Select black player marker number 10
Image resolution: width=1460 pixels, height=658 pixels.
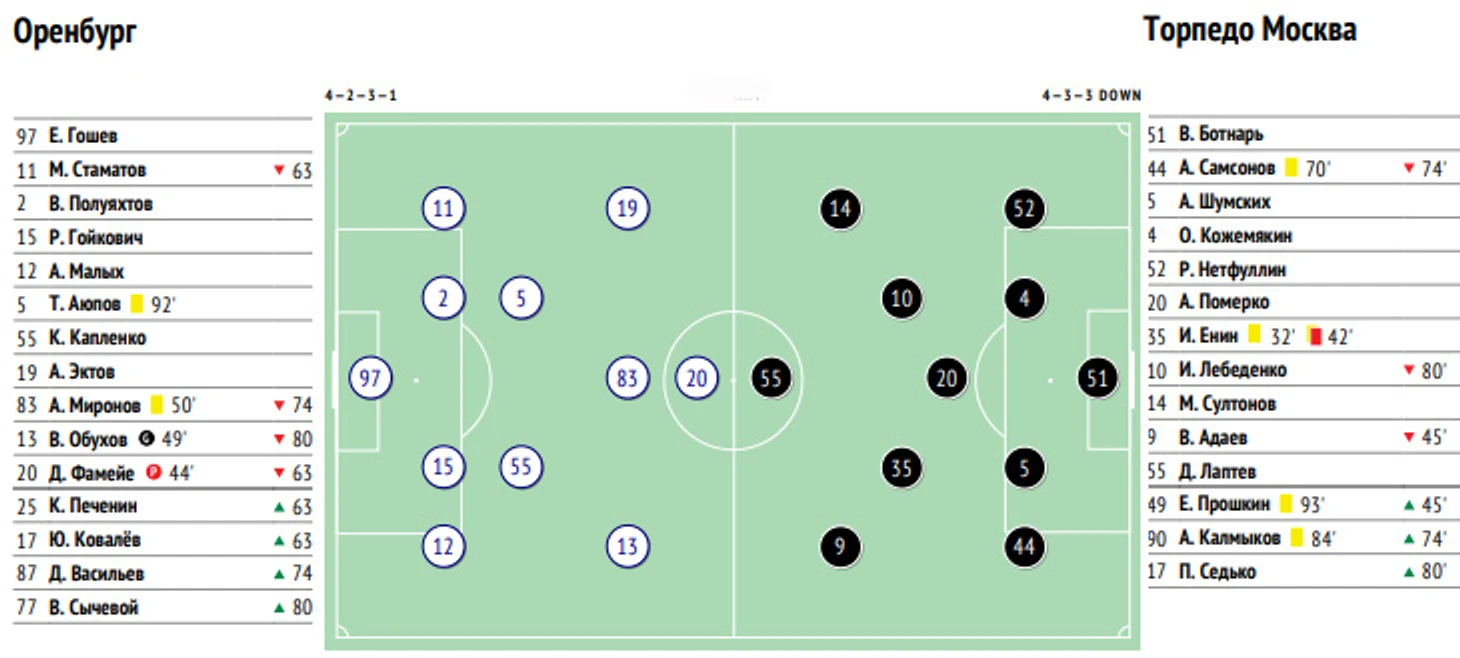pyautogui.click(x=901, y=298)
